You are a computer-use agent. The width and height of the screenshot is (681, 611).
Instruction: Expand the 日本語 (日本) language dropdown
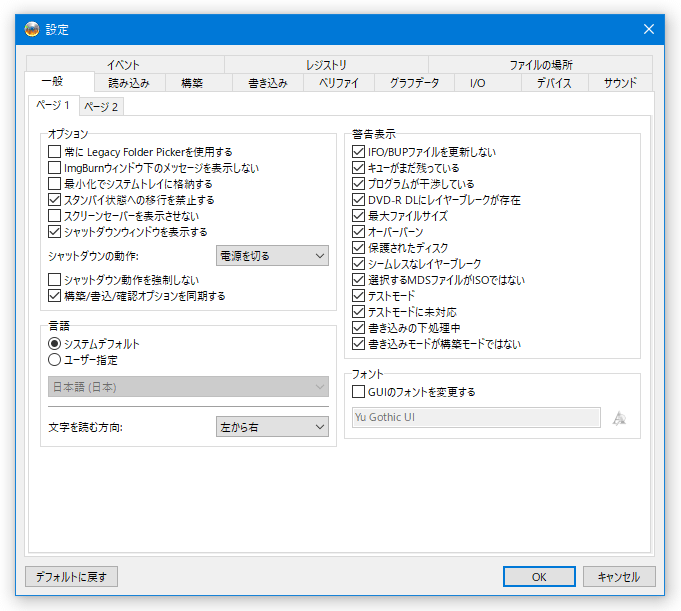click(x=188, y=386)
